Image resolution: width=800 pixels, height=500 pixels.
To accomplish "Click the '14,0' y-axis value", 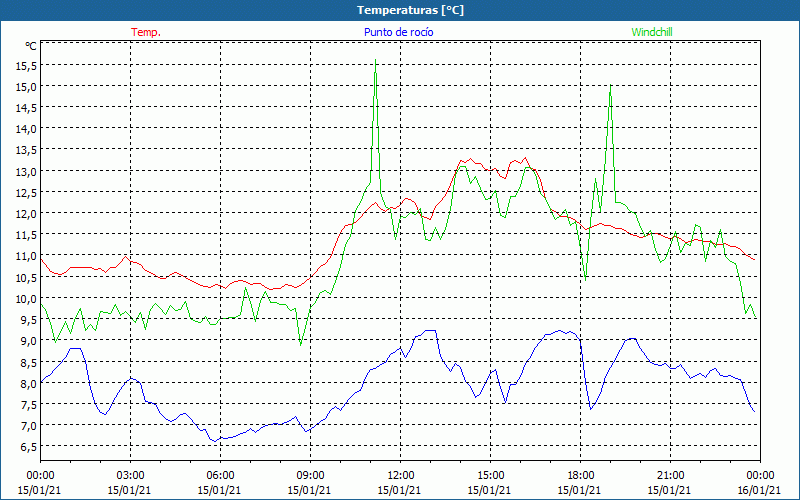I will [26, 130].
